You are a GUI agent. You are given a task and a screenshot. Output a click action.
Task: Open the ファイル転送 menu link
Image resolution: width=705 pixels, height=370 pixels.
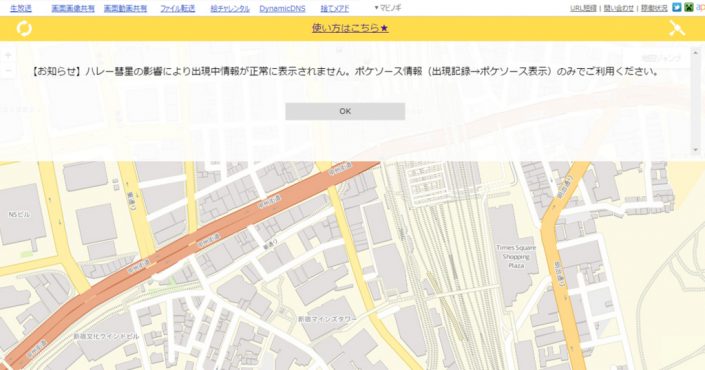[x=178, y=8]
